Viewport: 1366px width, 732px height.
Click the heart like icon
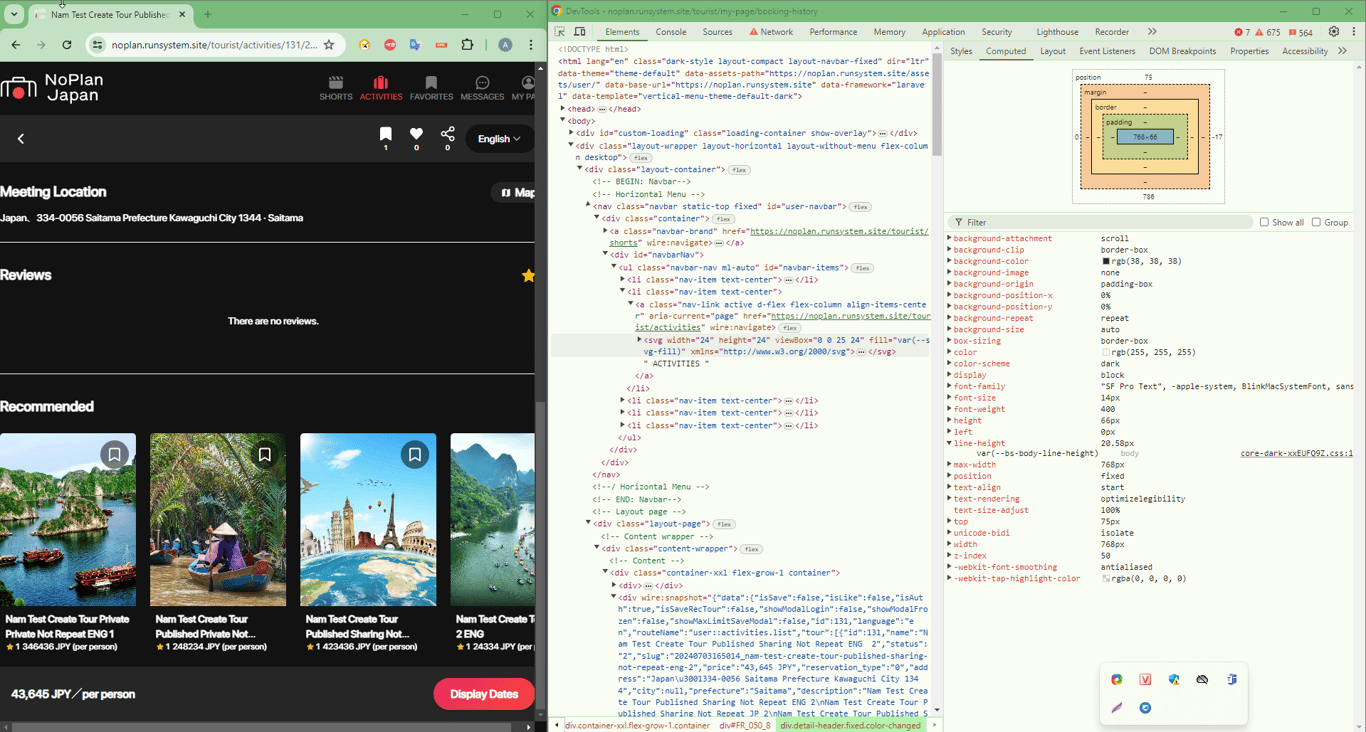coord(416,134)
